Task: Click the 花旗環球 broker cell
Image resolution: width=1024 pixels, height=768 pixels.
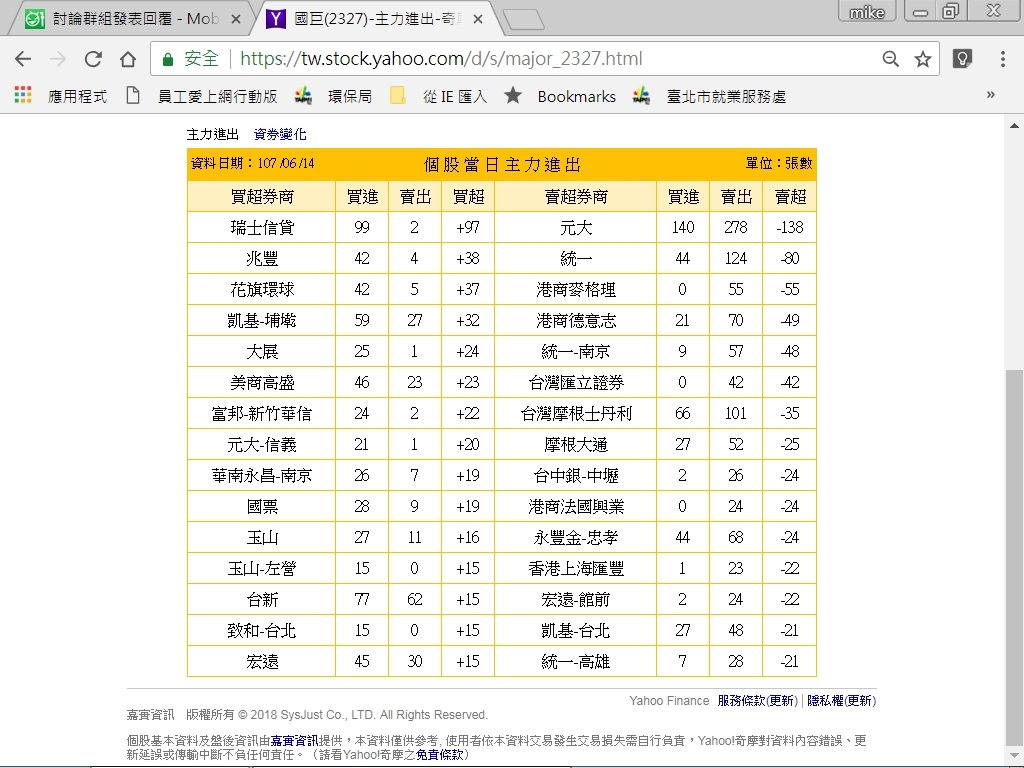Action: (x=262, y=289)
